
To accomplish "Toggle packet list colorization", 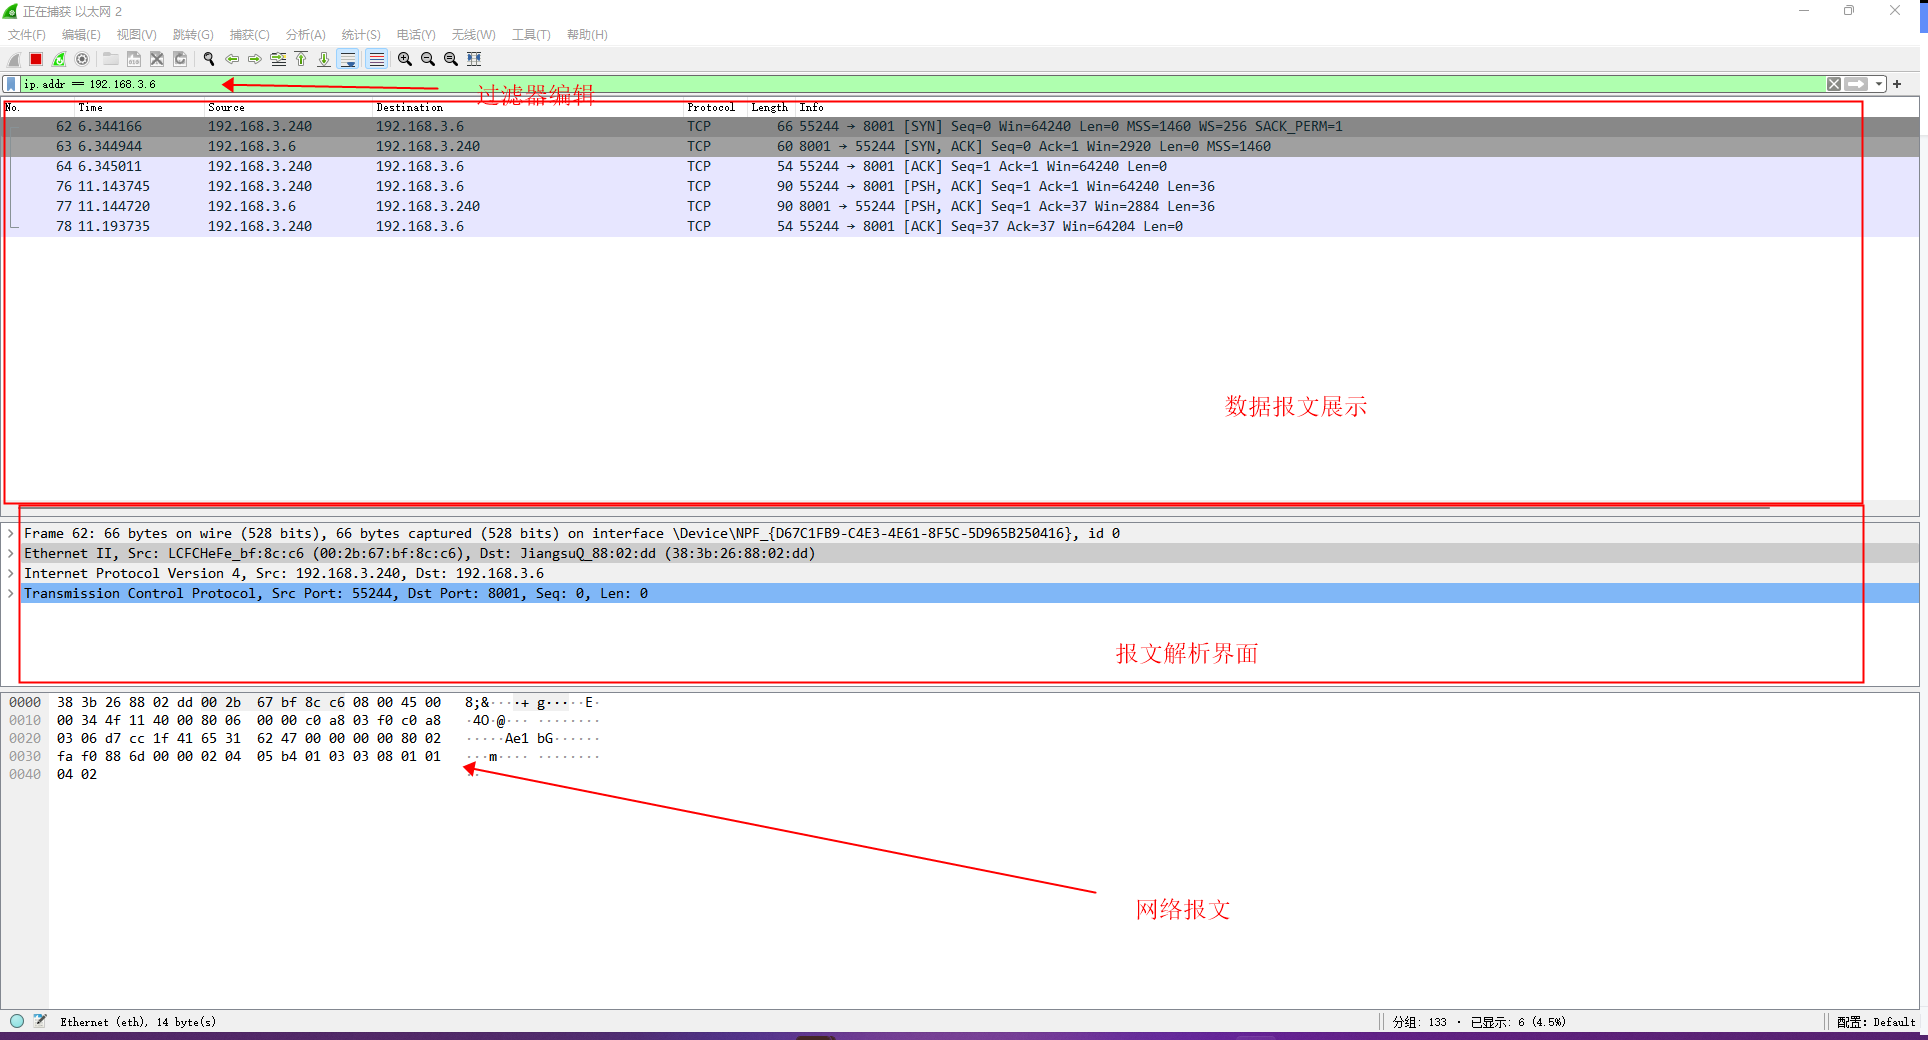I will 376,59.
